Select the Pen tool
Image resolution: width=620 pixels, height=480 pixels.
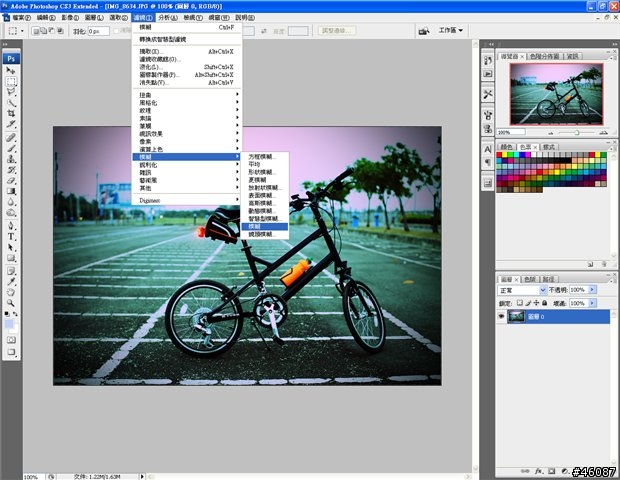(x=11, y=226)
